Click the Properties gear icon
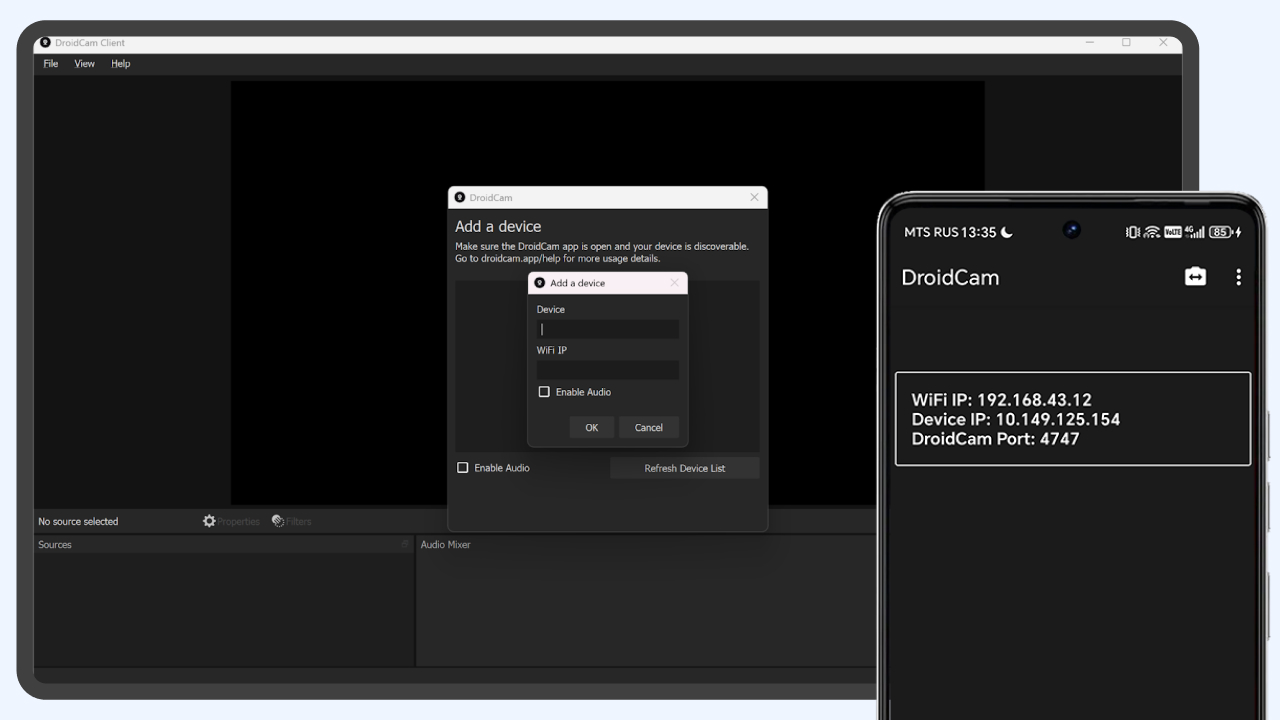 click(209, 521)
